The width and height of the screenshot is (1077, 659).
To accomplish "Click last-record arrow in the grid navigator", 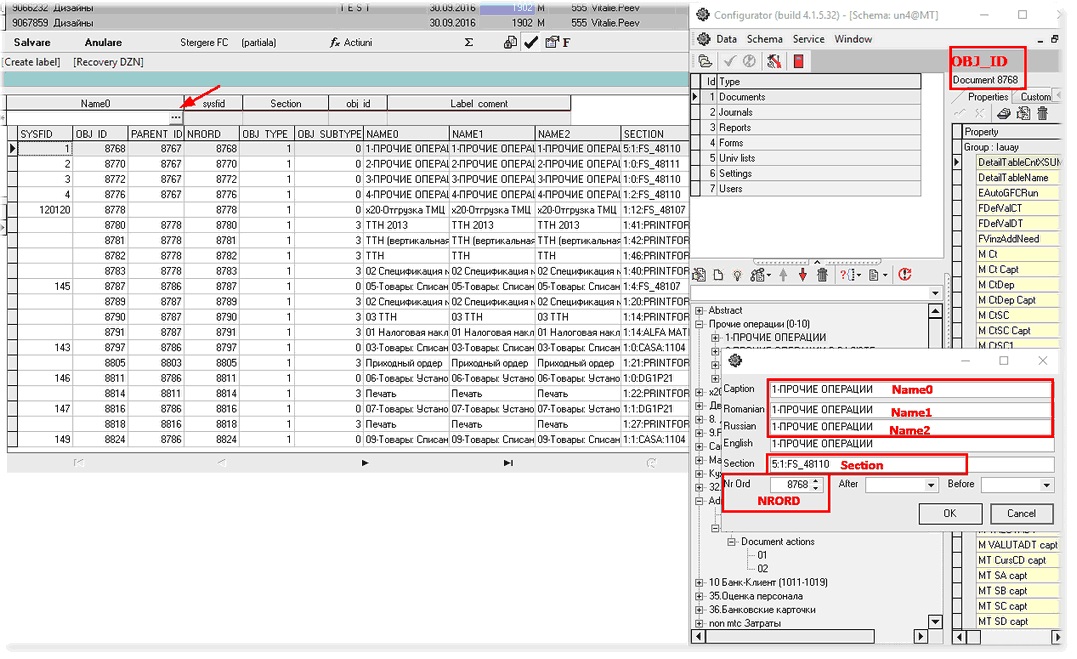I will [x=508, y=463].
